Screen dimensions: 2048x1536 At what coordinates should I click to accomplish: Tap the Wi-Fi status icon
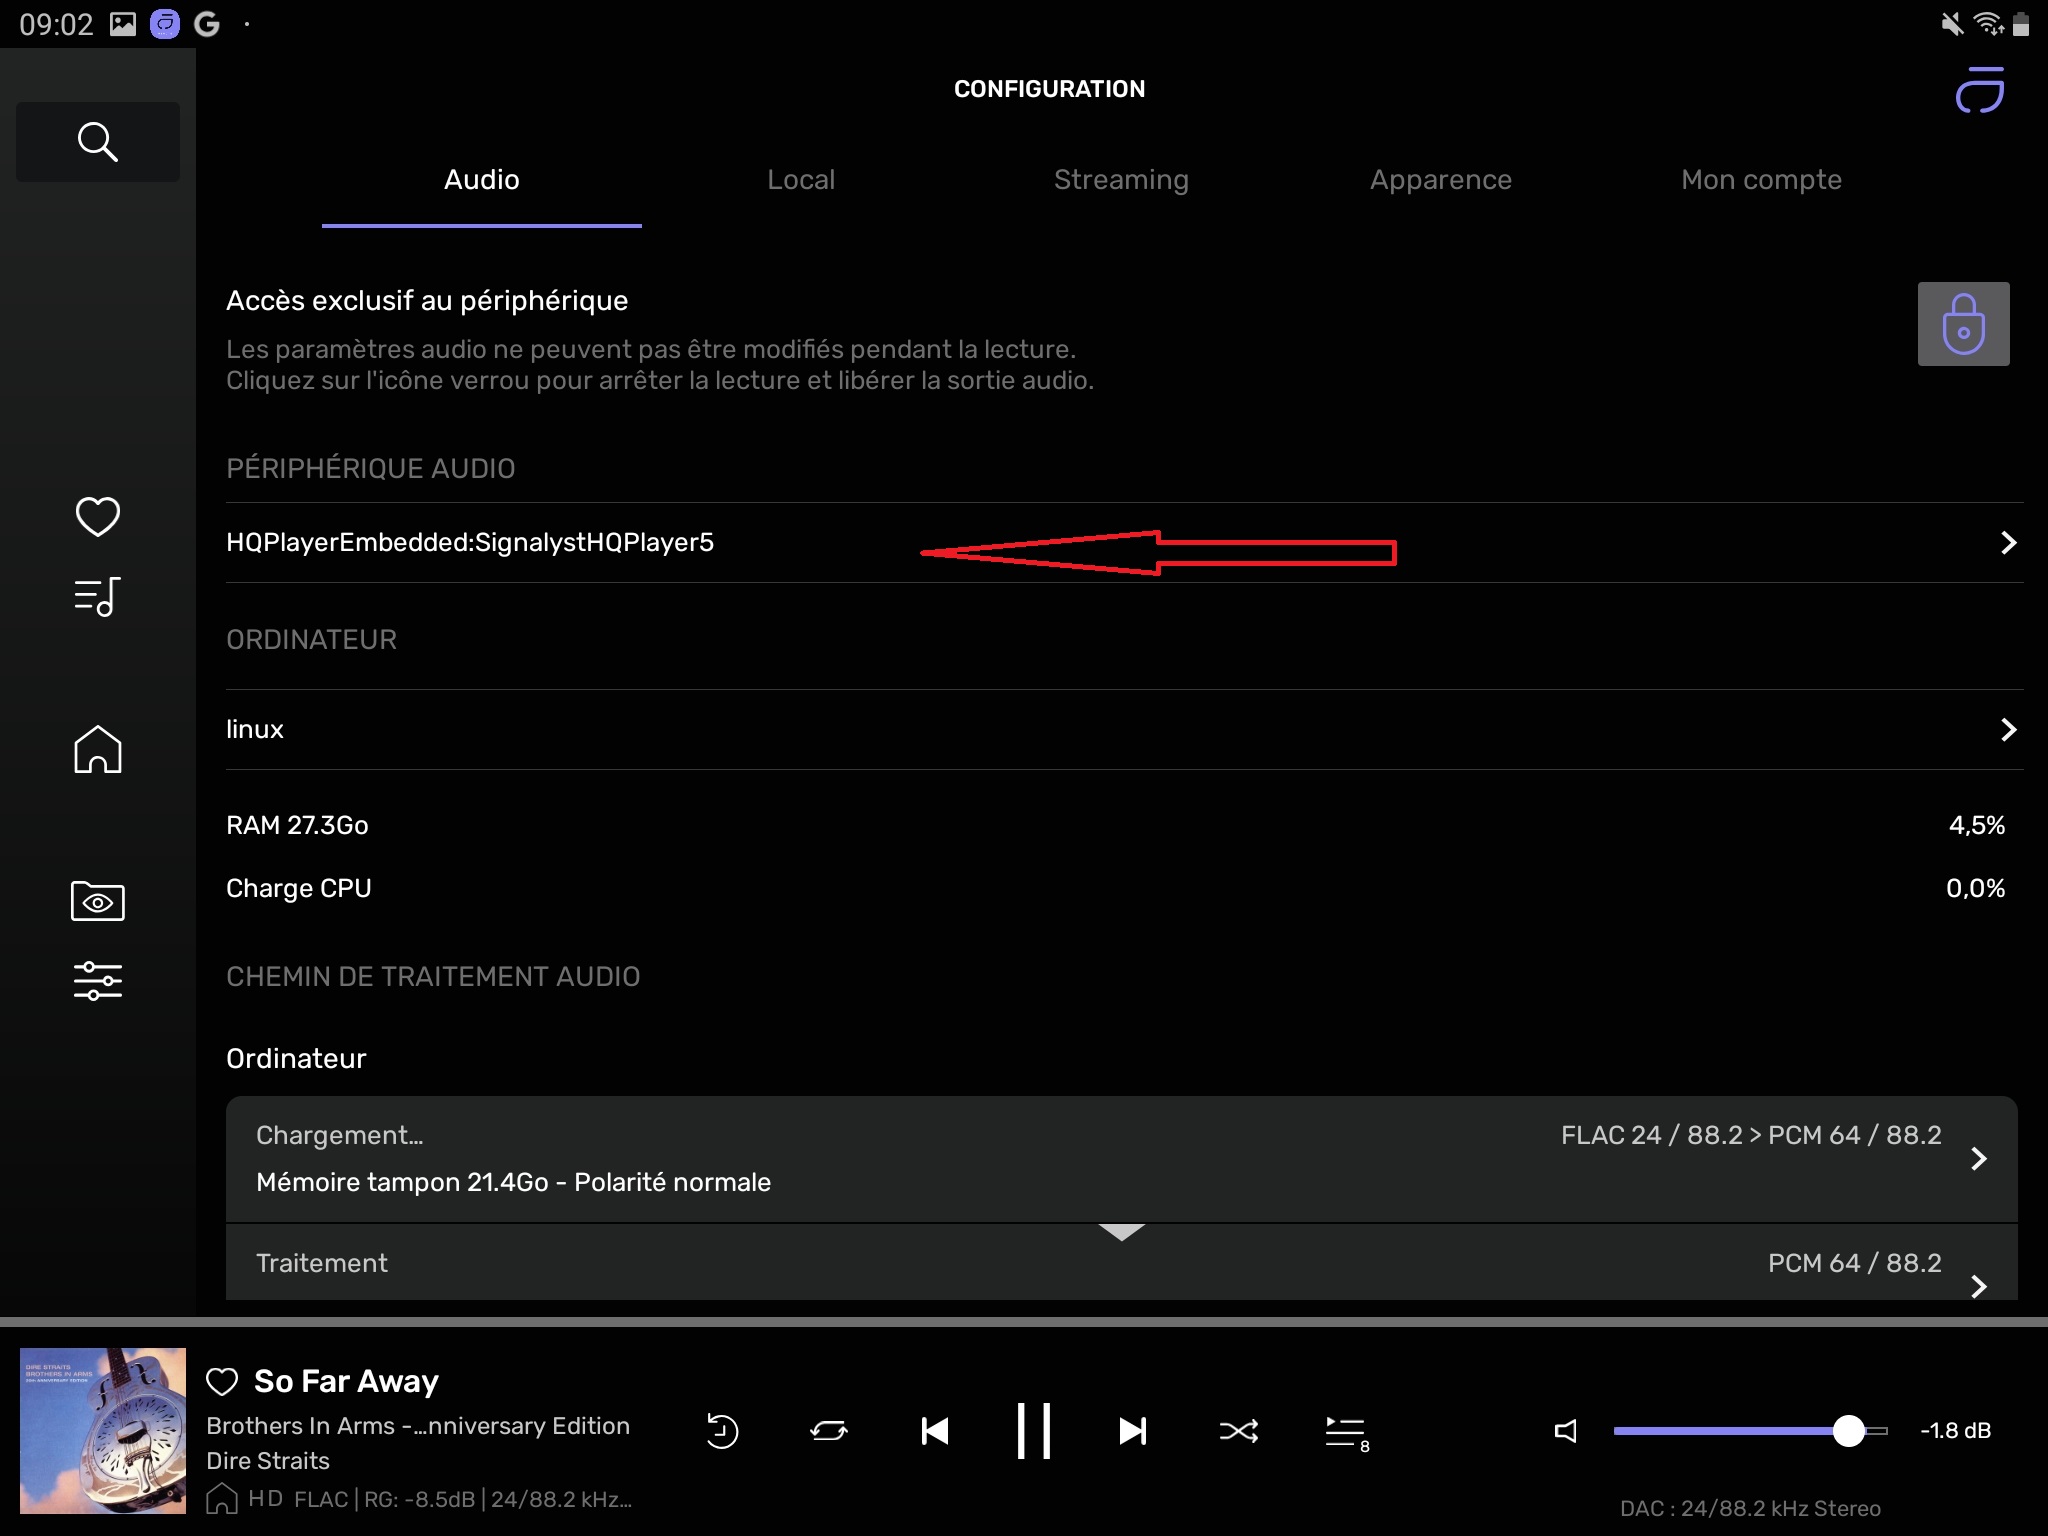coord(1988,23)
